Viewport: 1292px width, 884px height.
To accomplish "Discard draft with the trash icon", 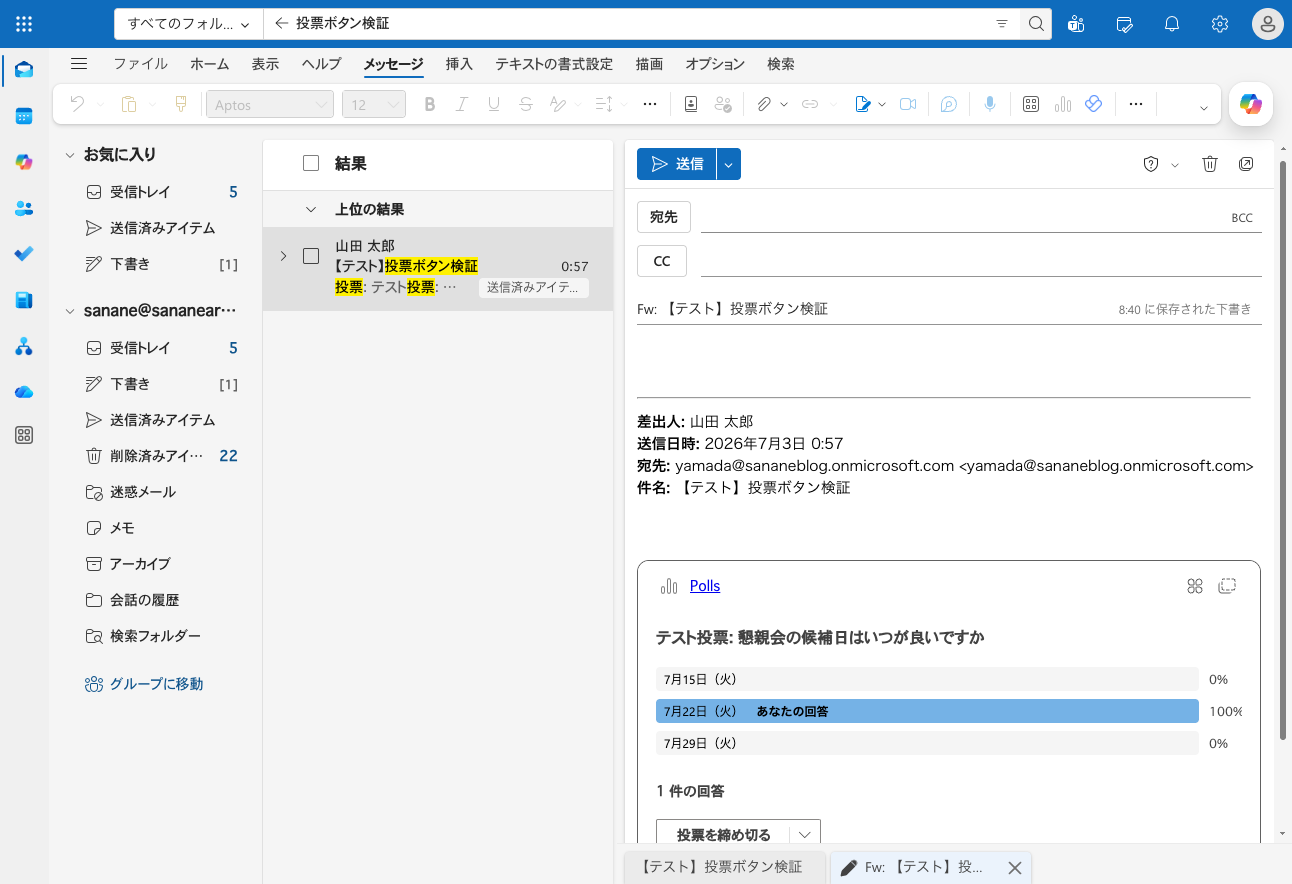I will pos(1210,164).
